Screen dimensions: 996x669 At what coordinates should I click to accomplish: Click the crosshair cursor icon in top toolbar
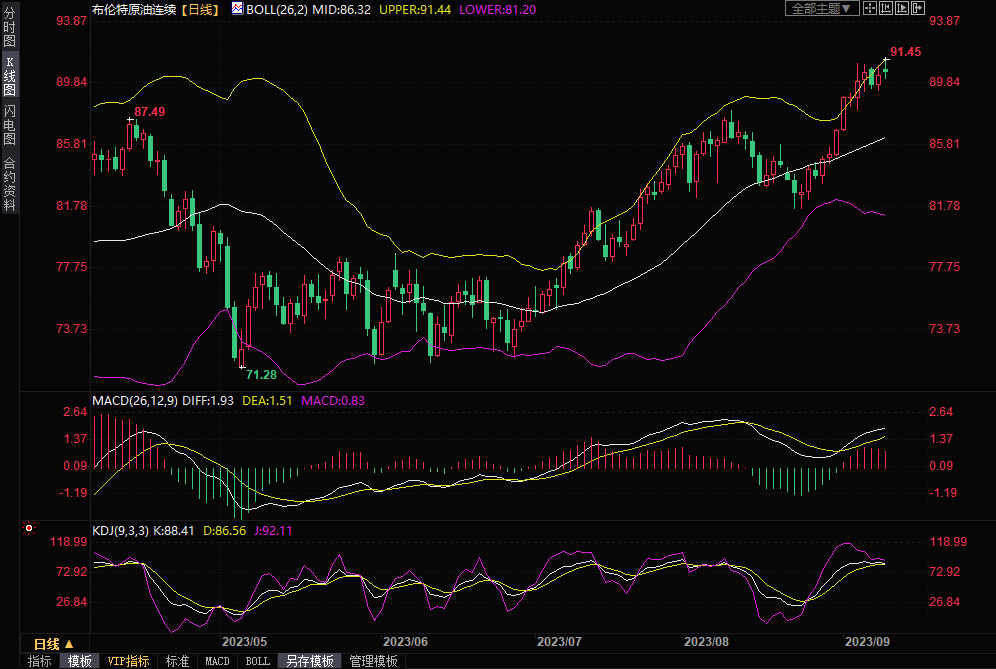click(x=871, y=8)
